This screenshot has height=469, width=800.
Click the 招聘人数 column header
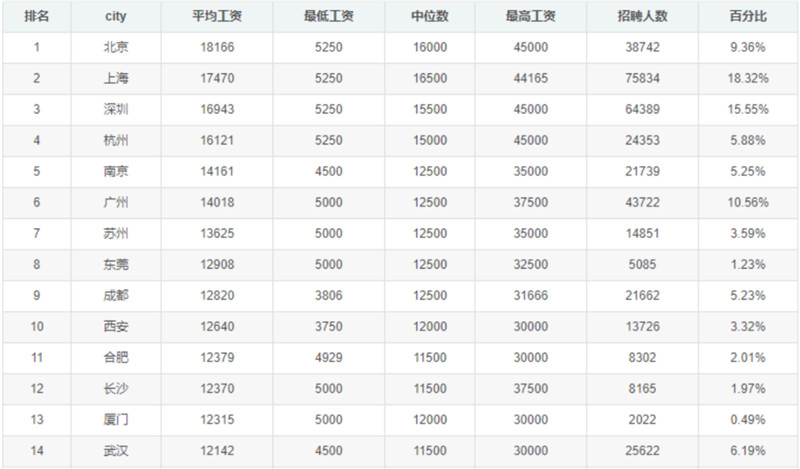643,17
